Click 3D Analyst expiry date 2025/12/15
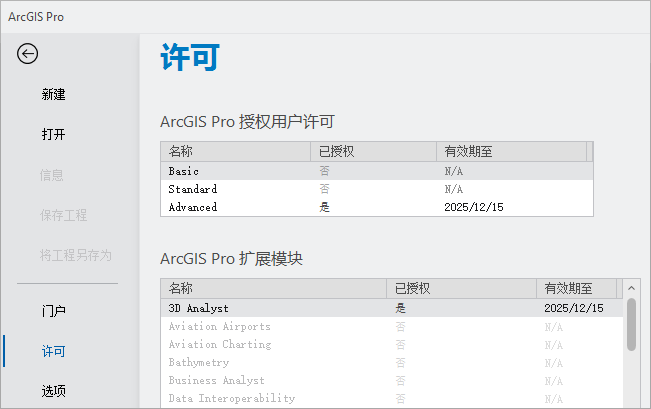 pyautogui.click(x=574, y=308)
